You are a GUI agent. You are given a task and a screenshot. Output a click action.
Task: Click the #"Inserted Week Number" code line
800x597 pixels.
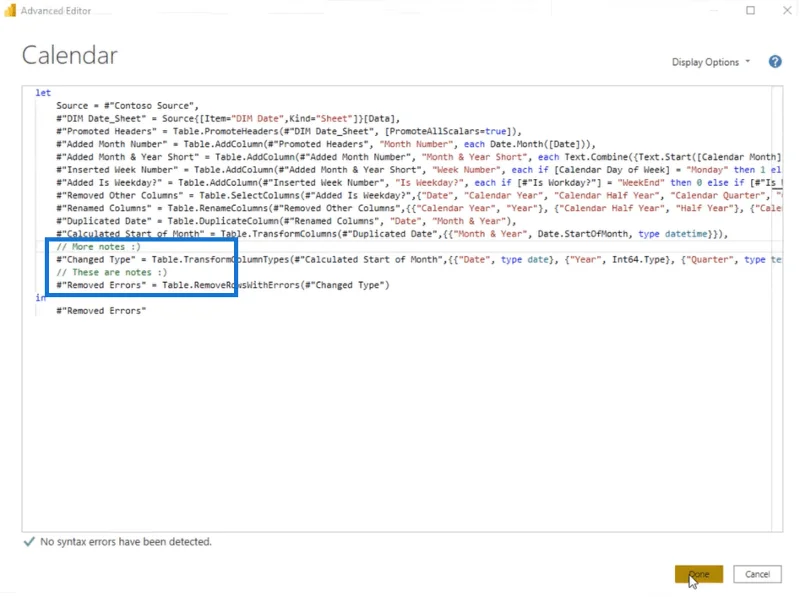tap(418, 169)
